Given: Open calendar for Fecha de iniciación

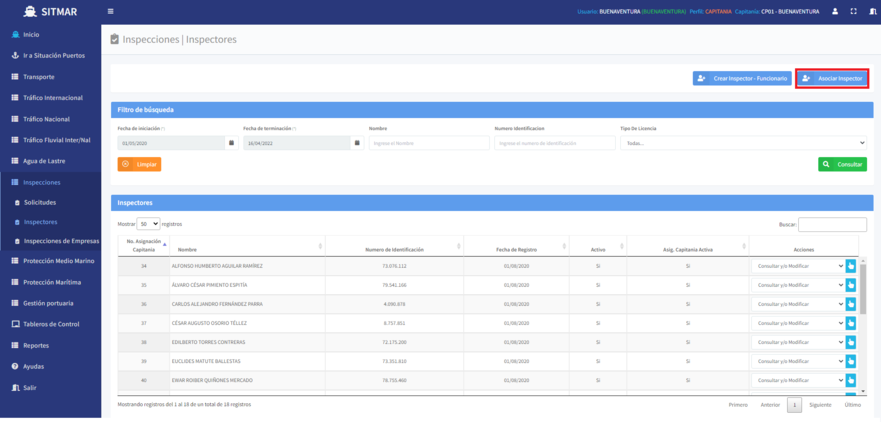Looking at the screenshot, I should pyautogui.click(x=231, y=143).
